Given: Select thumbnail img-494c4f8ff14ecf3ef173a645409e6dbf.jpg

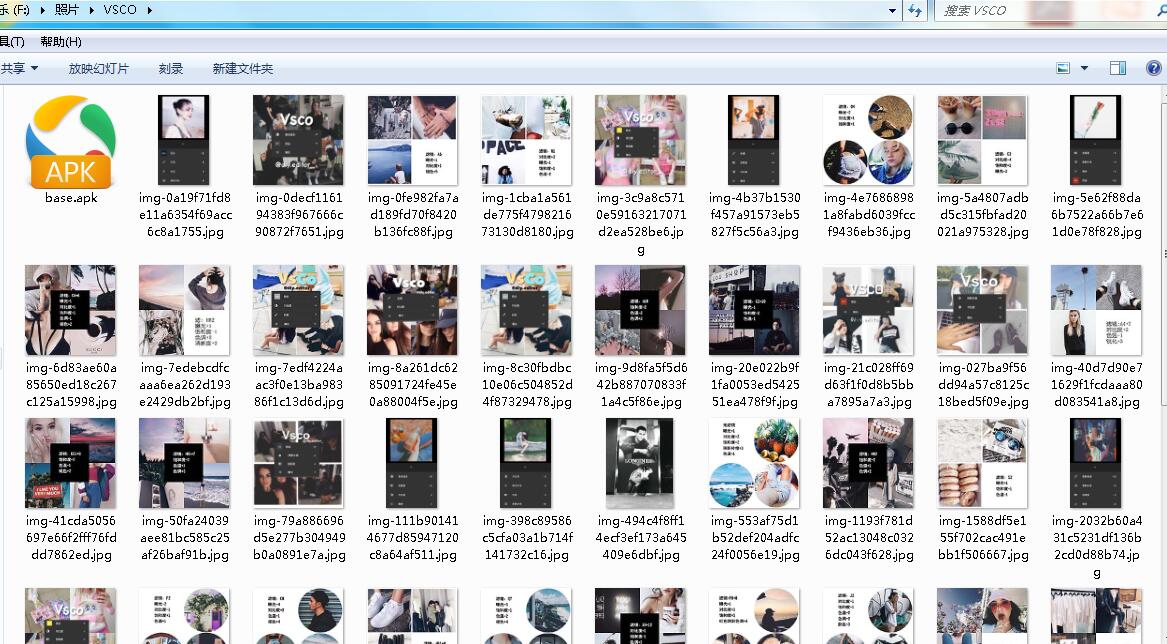Looking at the screenshot, I should pos(640,463).
